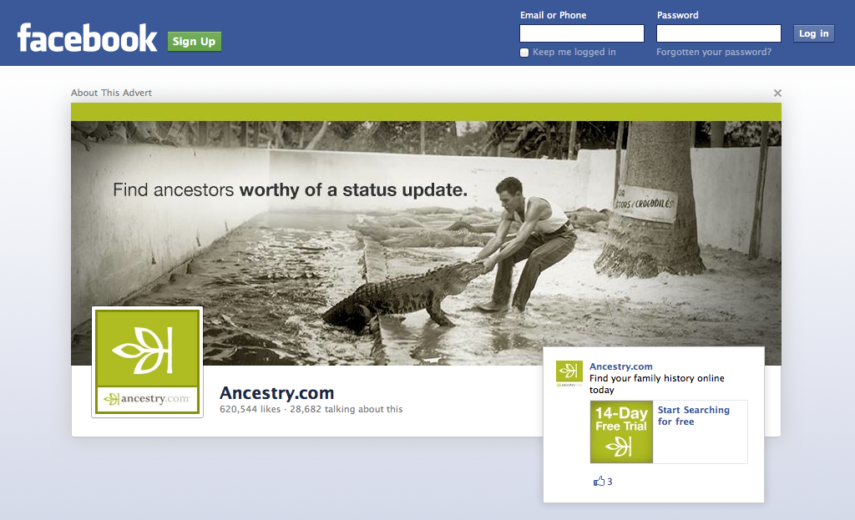This screenshot has width=855, height=520.
Task: Focus the Email or Phone field
Action: [x=581, y=33]
